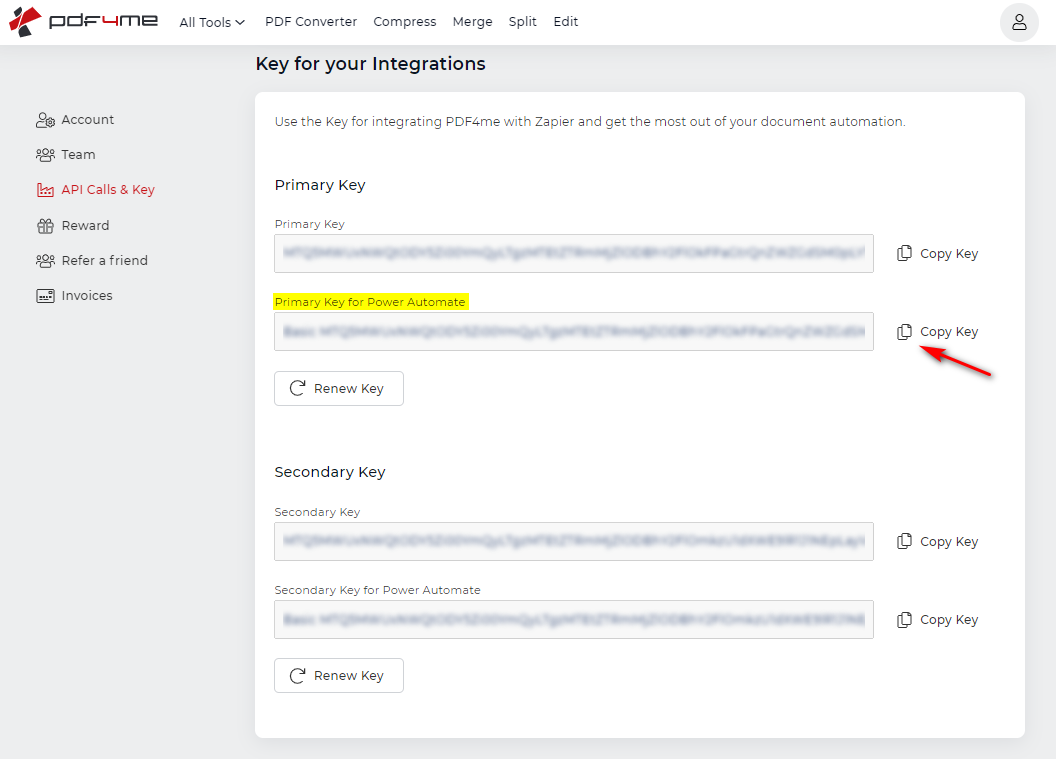Copy the Secondary Key
Viewport: 1056px width, 759px height.
(x=937, y=542)
